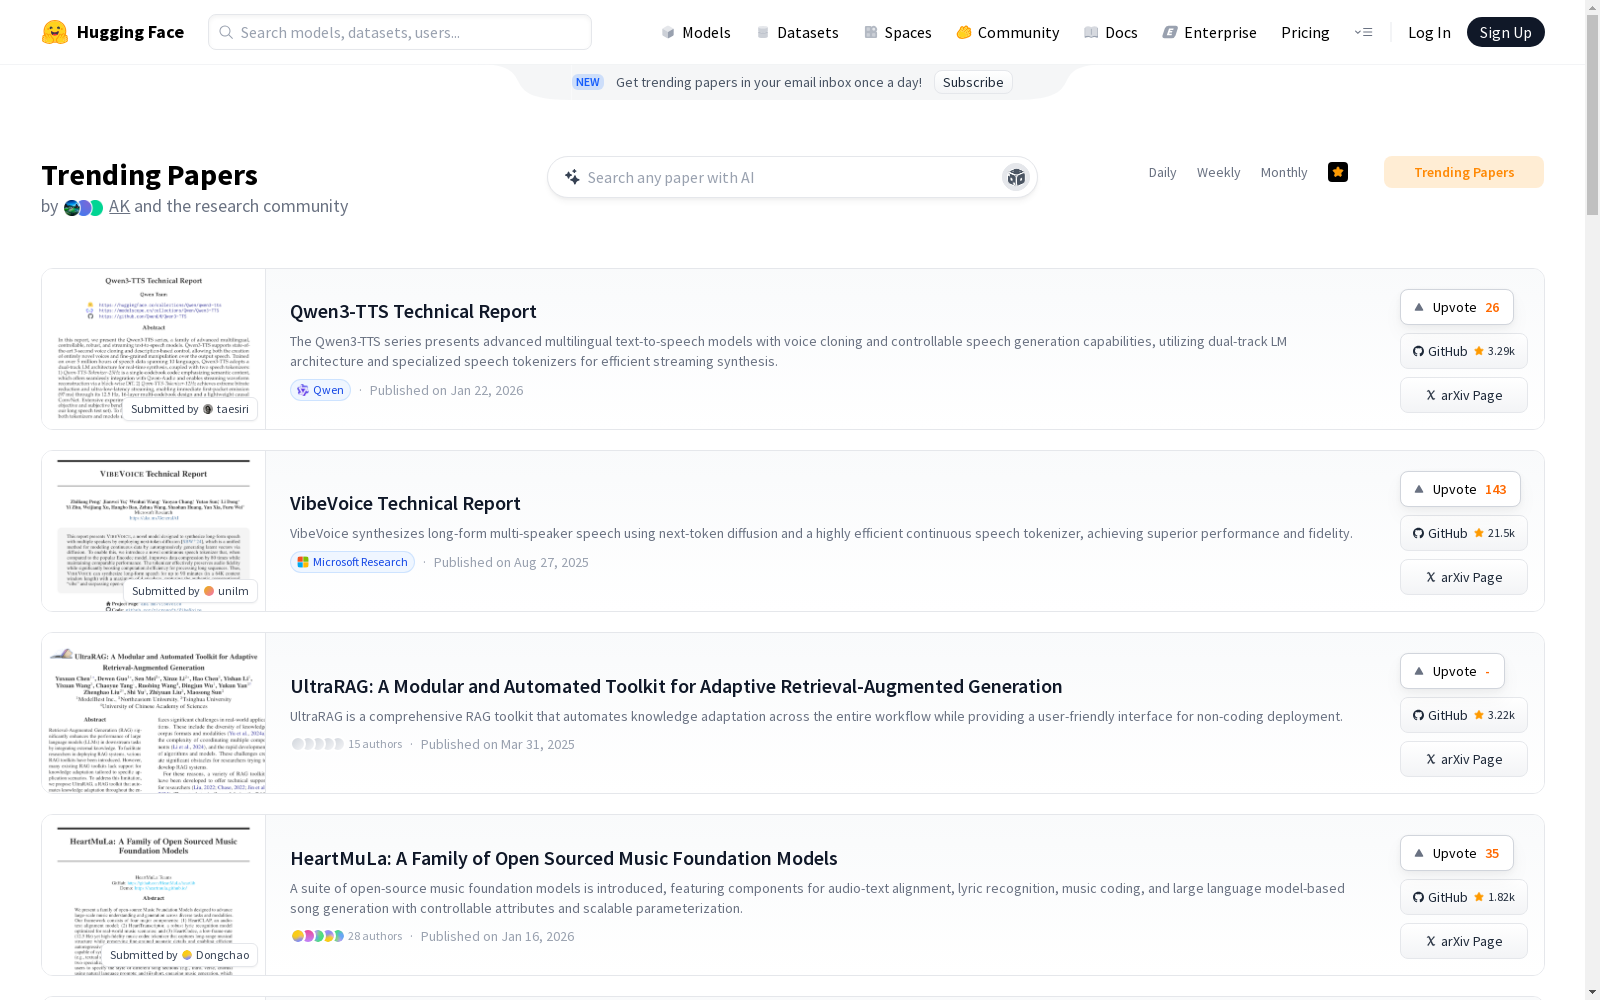This screenshot has width=1600, height=1000.
Task: Upvote the UltraRAG paper
Action: tap(1452, 671)
